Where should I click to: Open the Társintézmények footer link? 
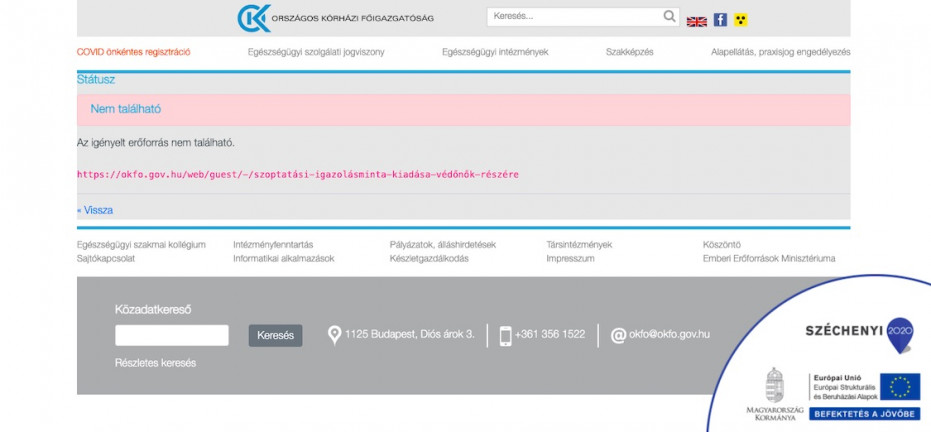(x=580, y=244)
